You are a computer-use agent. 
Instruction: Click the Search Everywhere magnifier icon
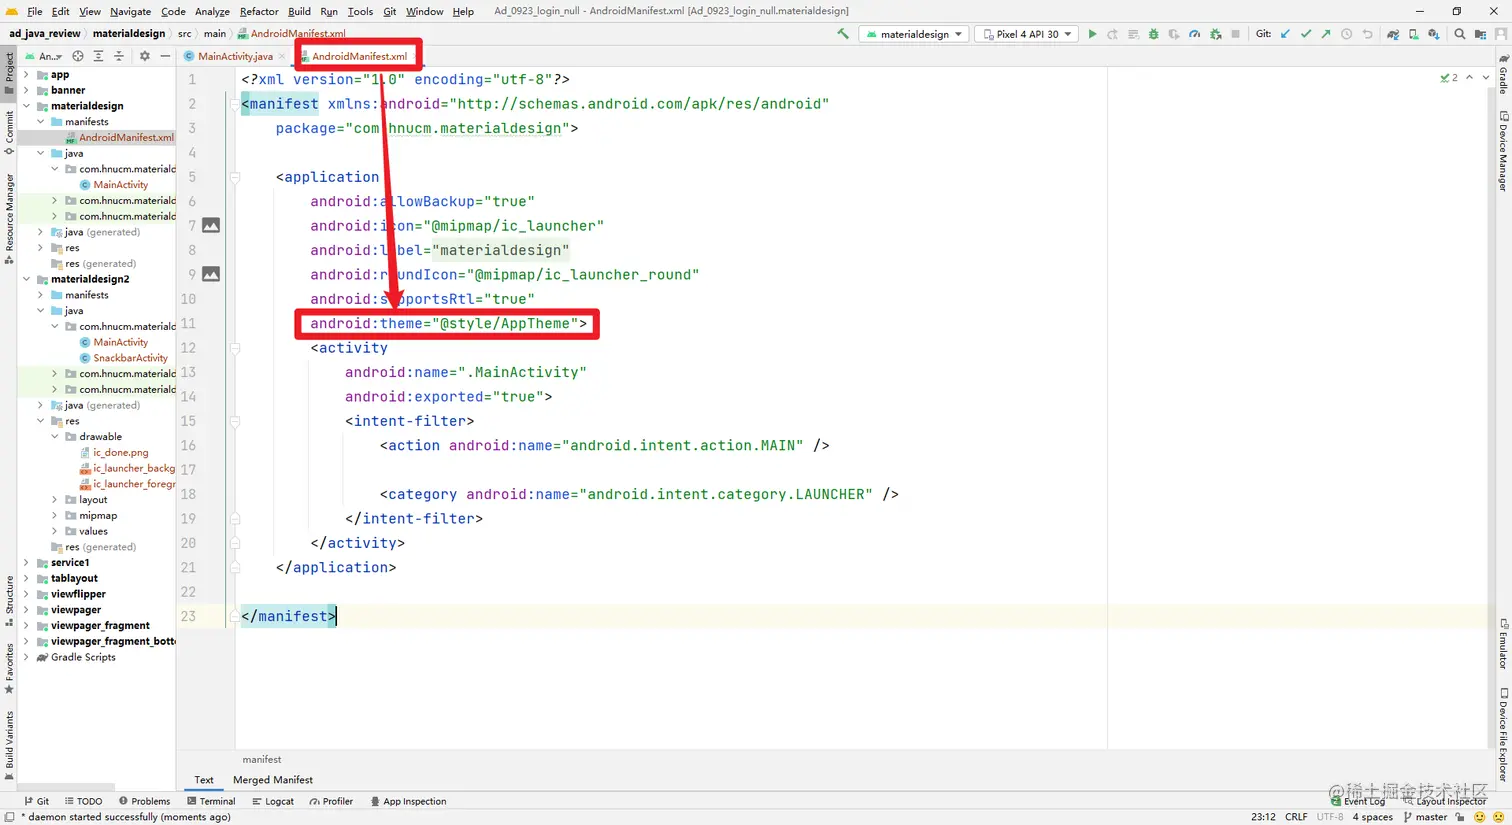tap(1460, 34)
